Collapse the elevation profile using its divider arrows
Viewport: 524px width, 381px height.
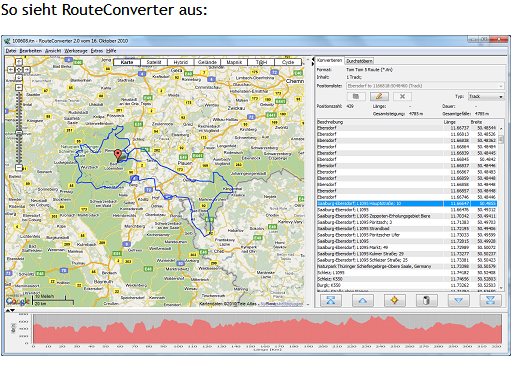coord(10,310)
